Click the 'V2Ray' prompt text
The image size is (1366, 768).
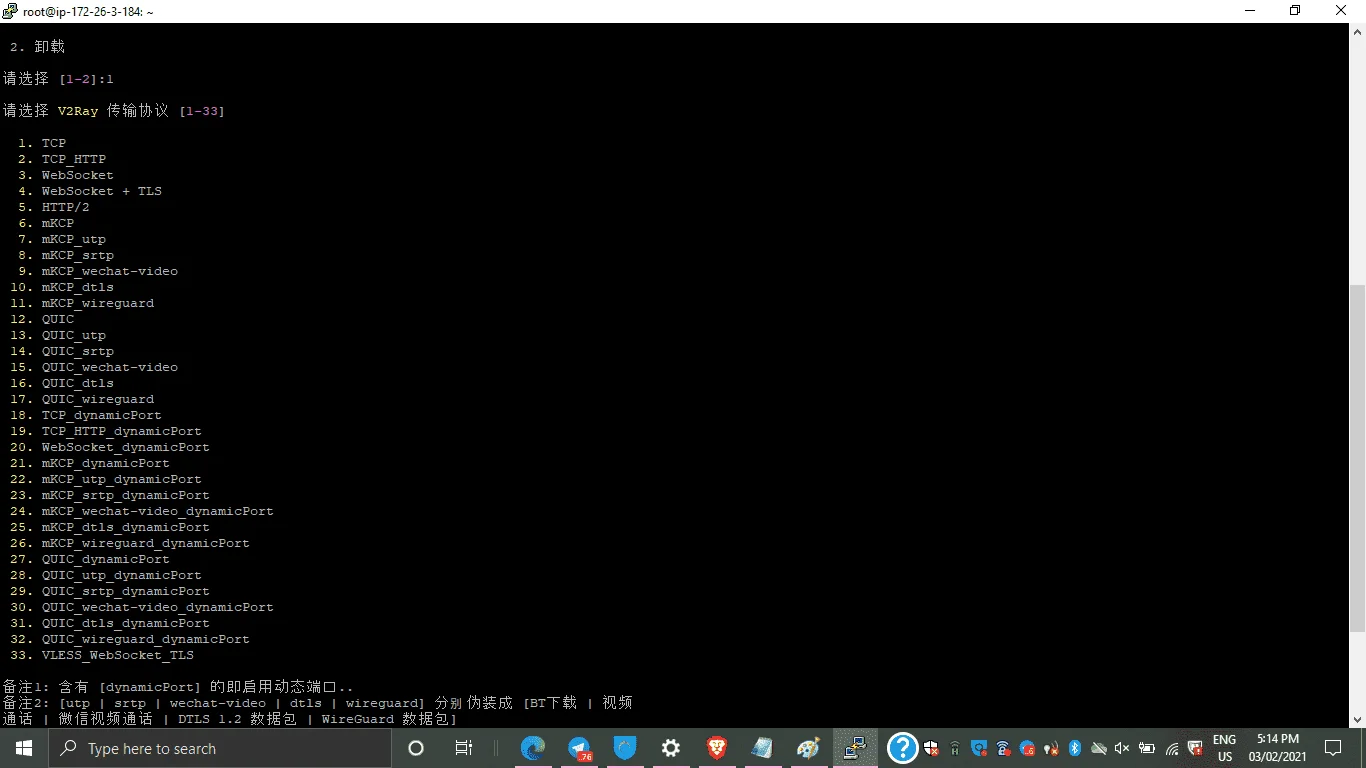tap(78, 111)
